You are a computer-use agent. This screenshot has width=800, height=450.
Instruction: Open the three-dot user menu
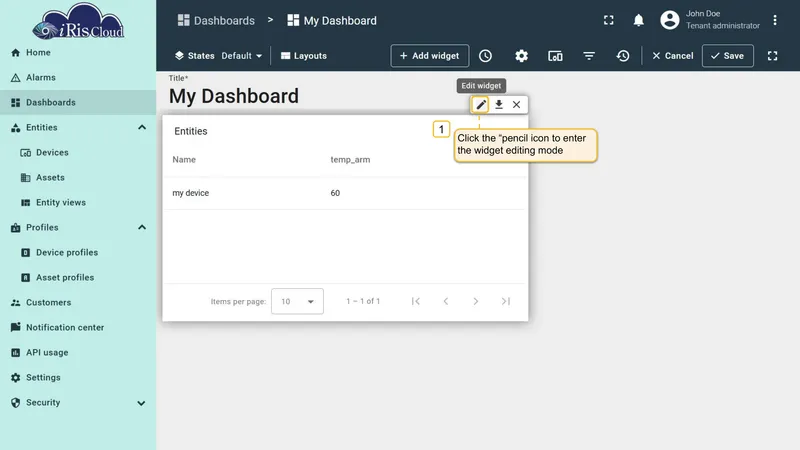click(774, 20)
